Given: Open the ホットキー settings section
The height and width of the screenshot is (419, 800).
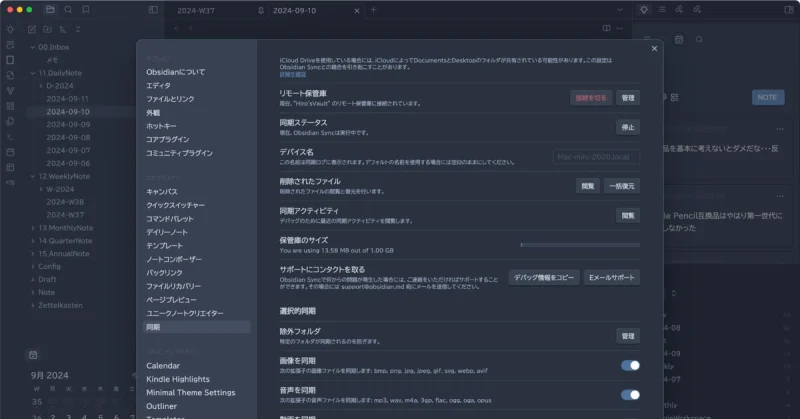Looking at the screenshot, I should [x=161, y=126].
